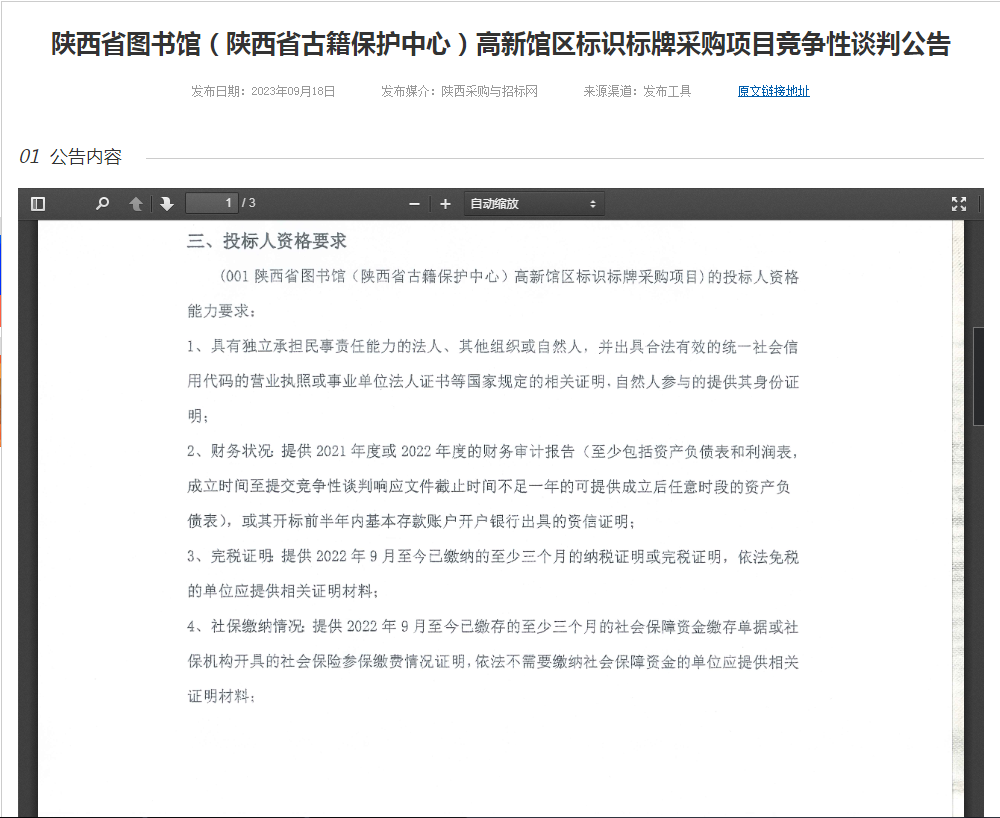Zoom out with the minus button
This screenshot has height=818, width=1000.
(414, 204)
